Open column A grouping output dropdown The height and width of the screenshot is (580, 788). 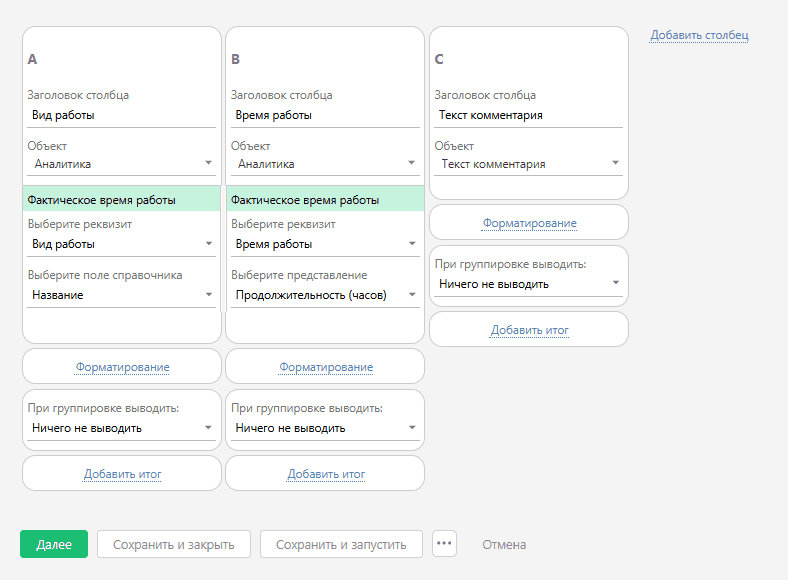click(x=121, y=428)
